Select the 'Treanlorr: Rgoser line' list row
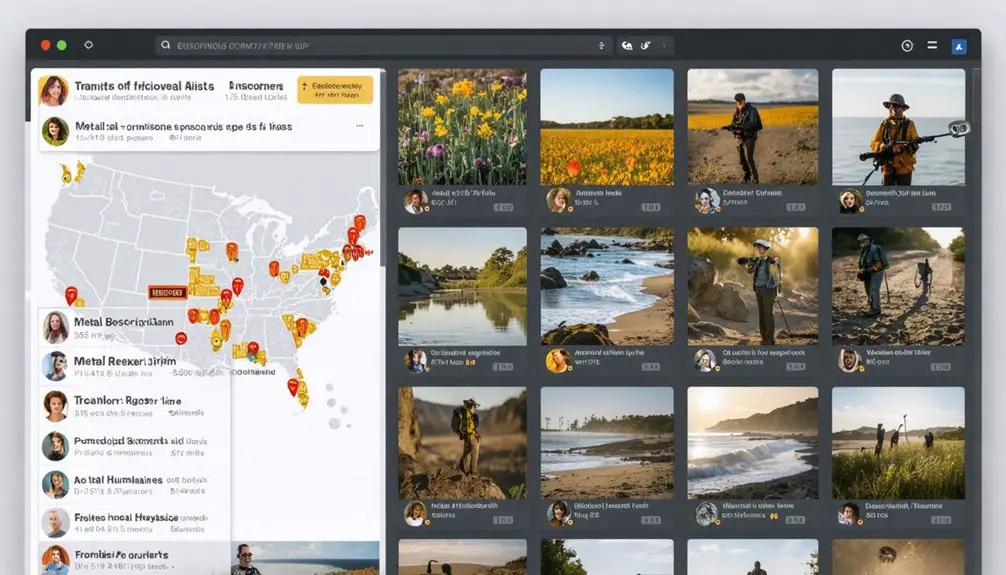 point(134,406)
